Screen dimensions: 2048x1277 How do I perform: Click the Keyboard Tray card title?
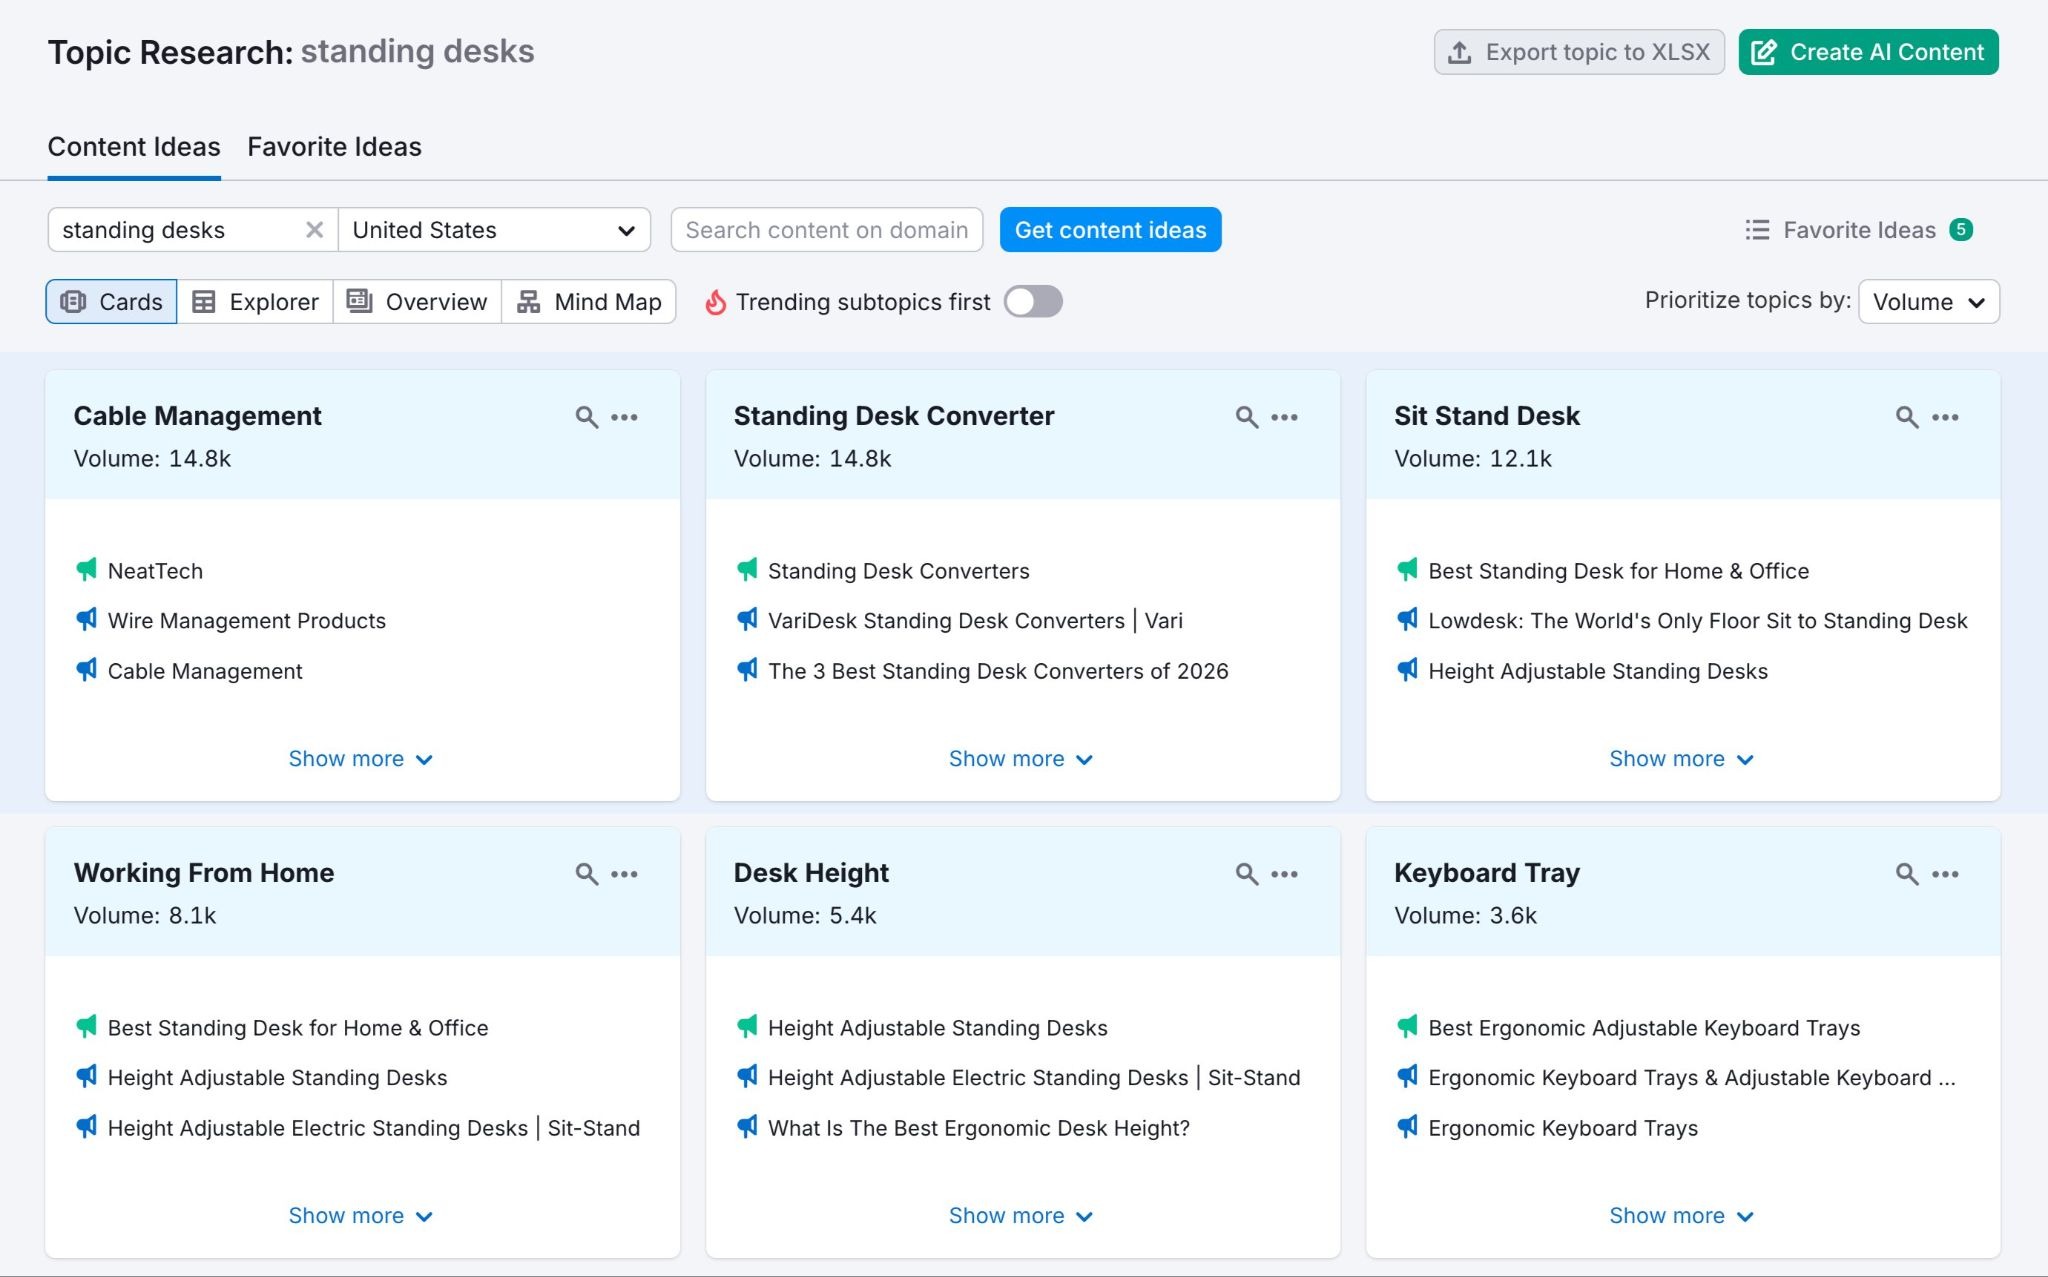1487,873
